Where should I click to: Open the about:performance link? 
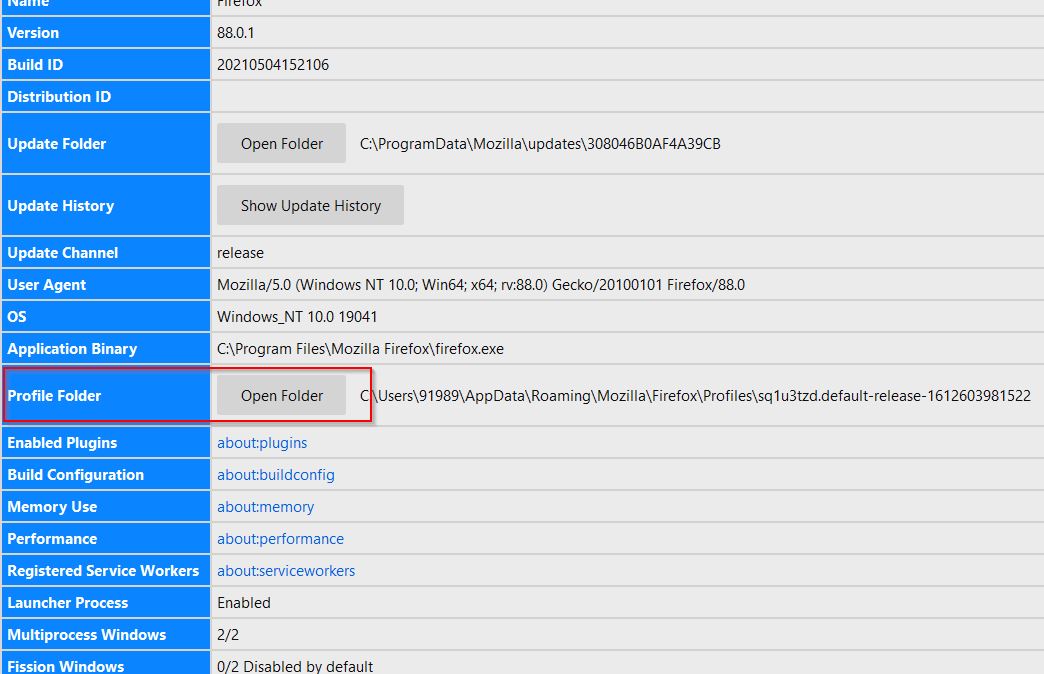coord(280,539)
